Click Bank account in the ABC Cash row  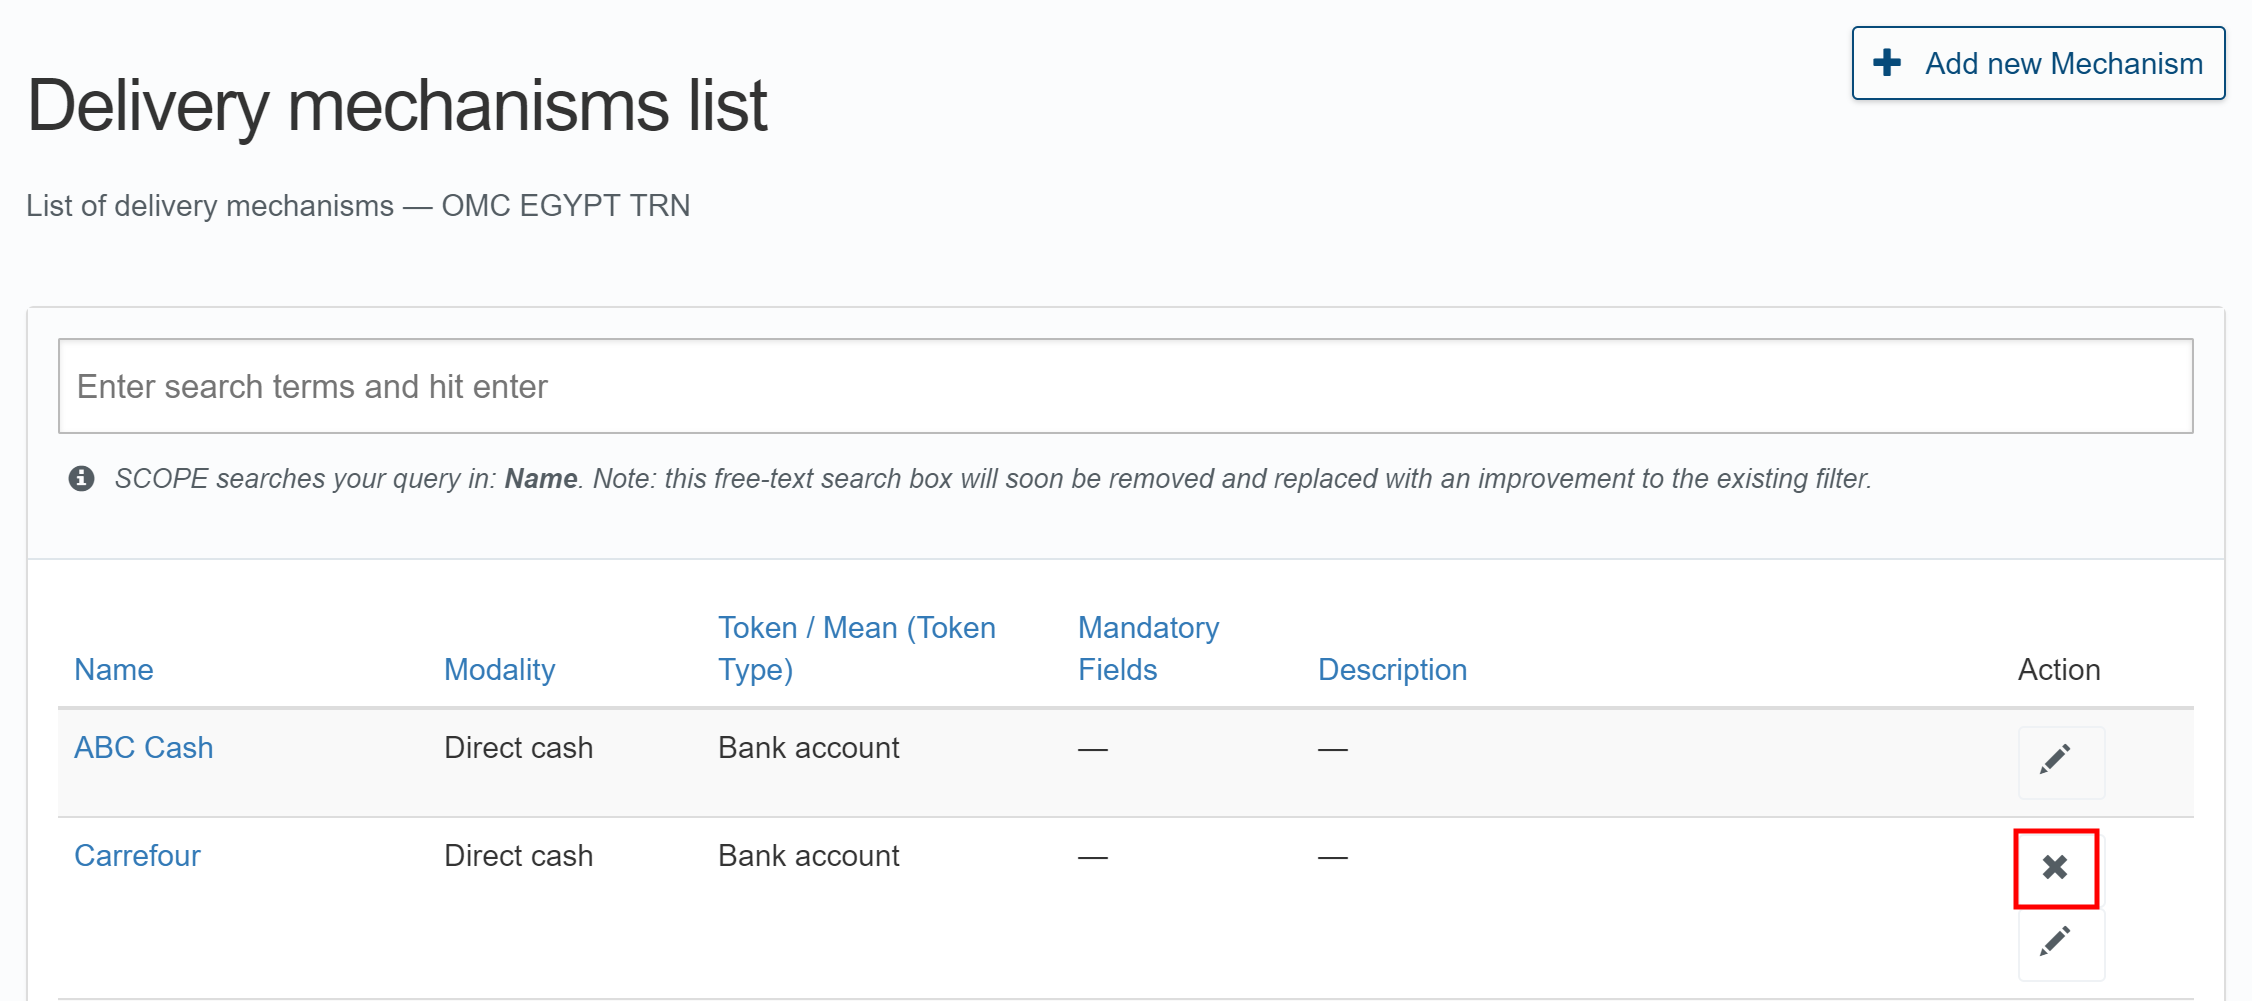click(808, 748)
